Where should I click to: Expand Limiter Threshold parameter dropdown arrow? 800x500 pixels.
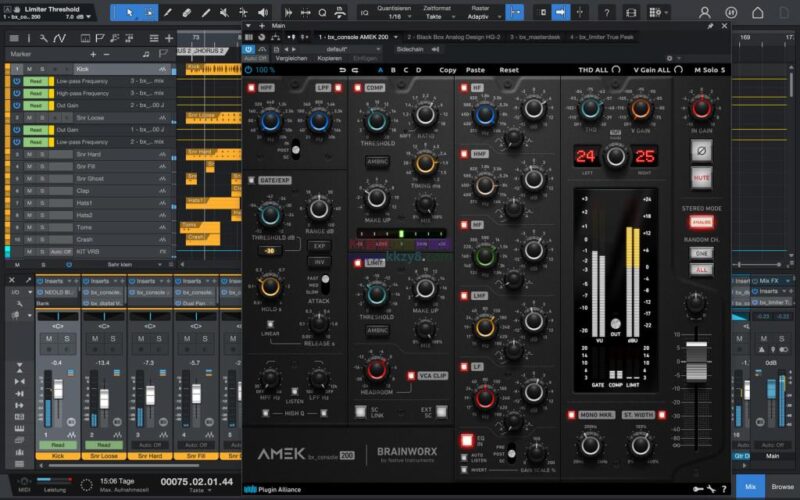[x=89, y=17]
